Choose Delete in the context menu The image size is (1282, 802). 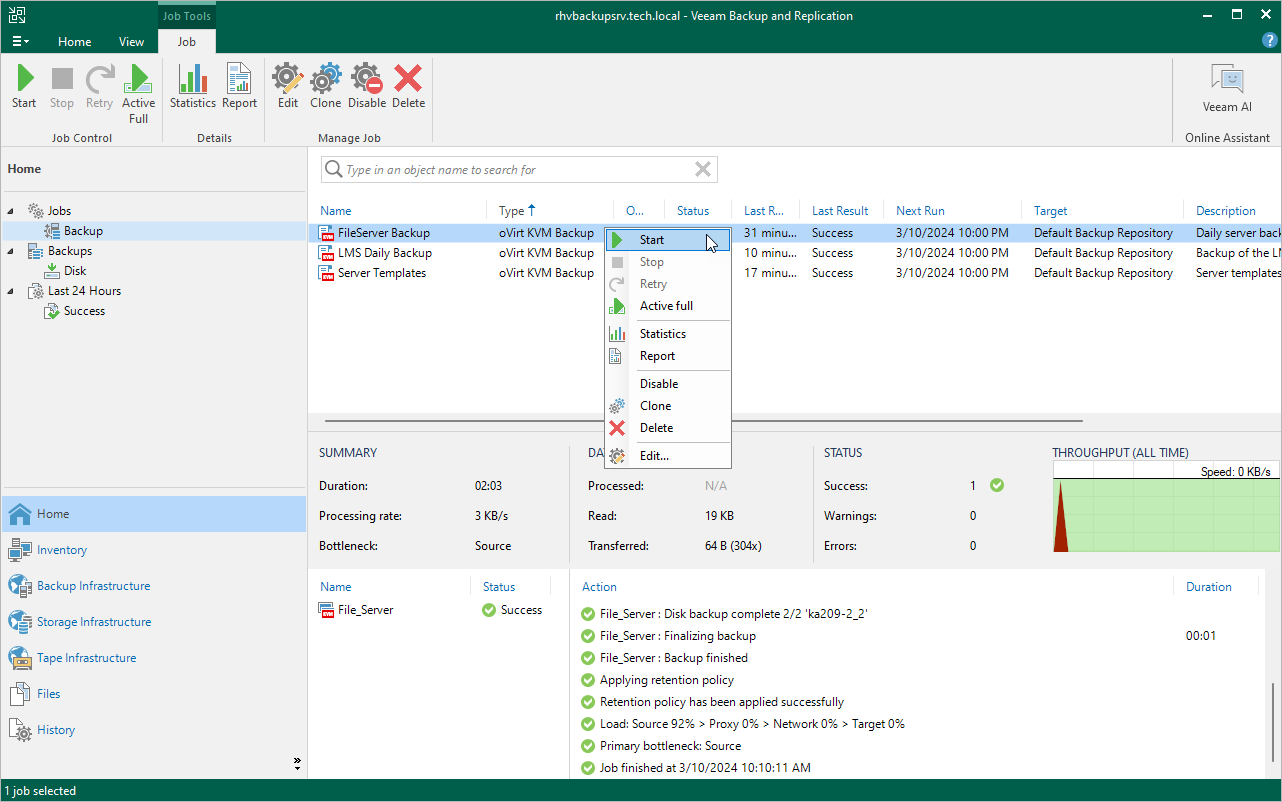coord(668,428)
